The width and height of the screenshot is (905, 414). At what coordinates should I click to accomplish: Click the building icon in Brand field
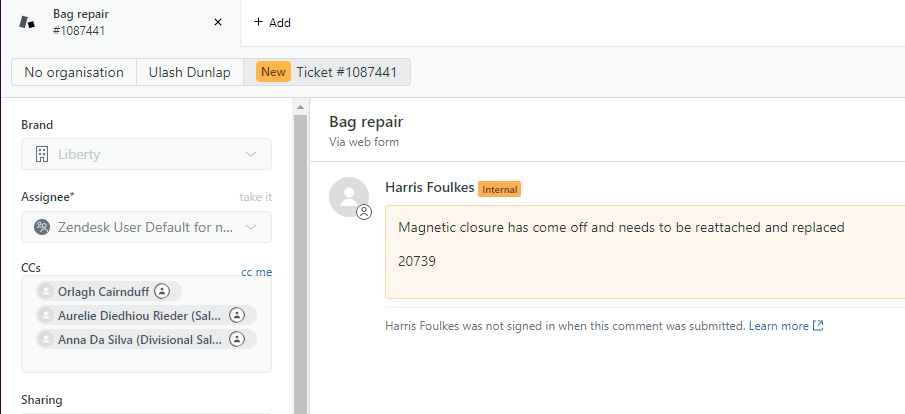pyautogui.click(x=41, y=154)
